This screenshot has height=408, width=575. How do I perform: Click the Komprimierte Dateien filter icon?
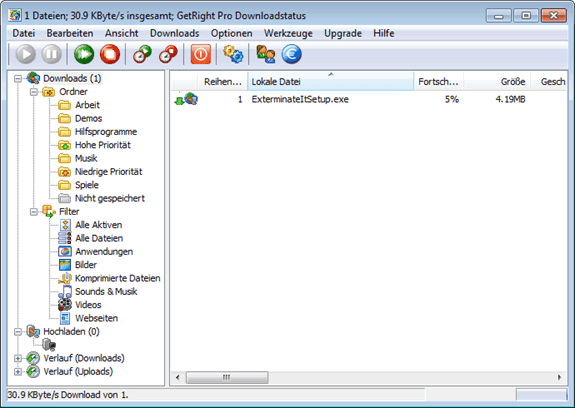pyautogui.click(x=65, y=278)
